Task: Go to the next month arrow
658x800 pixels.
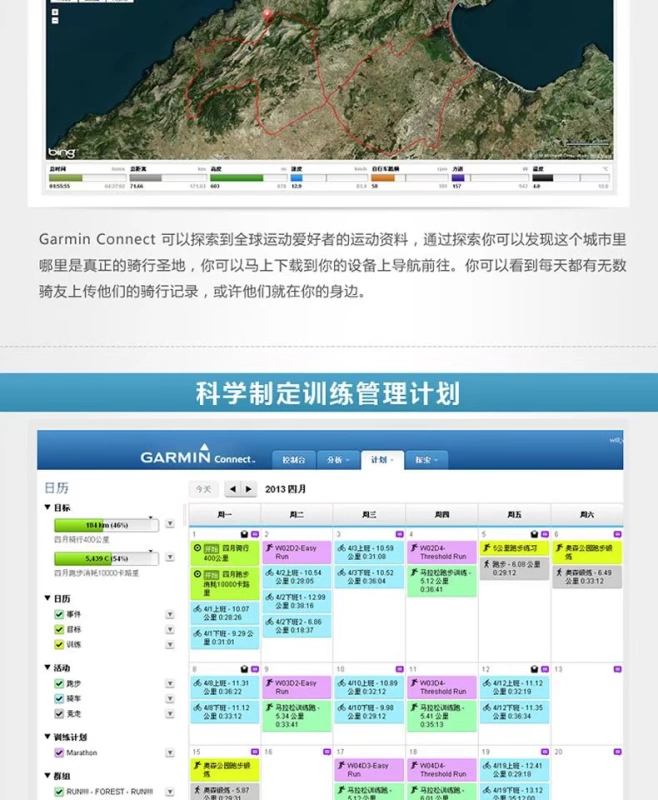Action: click(248, 489)
